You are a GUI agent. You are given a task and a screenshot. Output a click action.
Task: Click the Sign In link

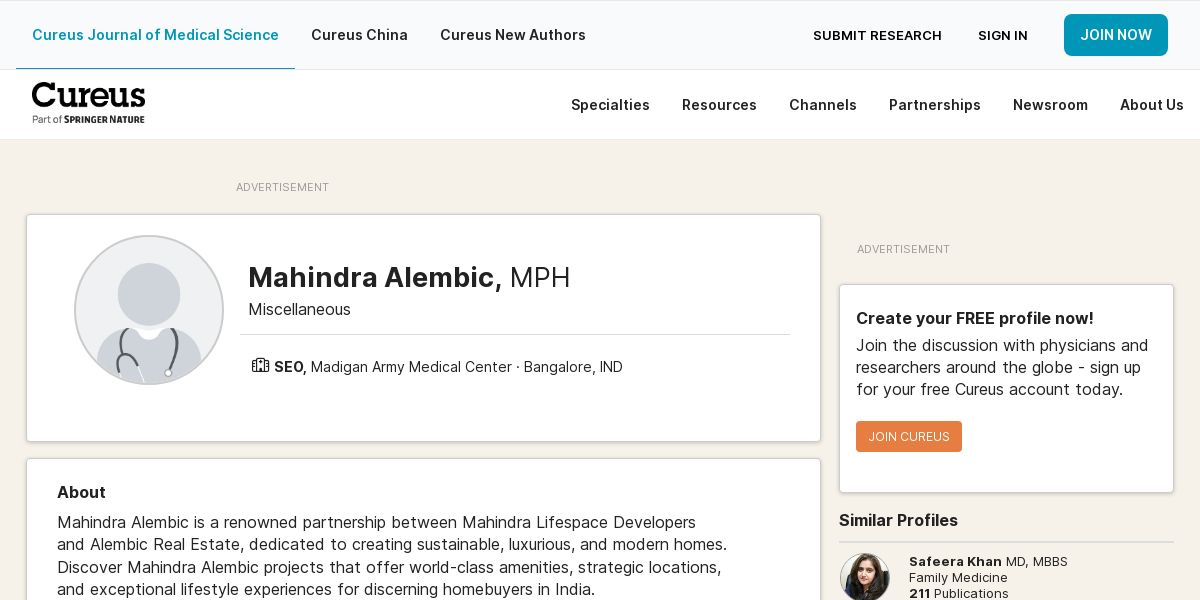click(1002, 35)
